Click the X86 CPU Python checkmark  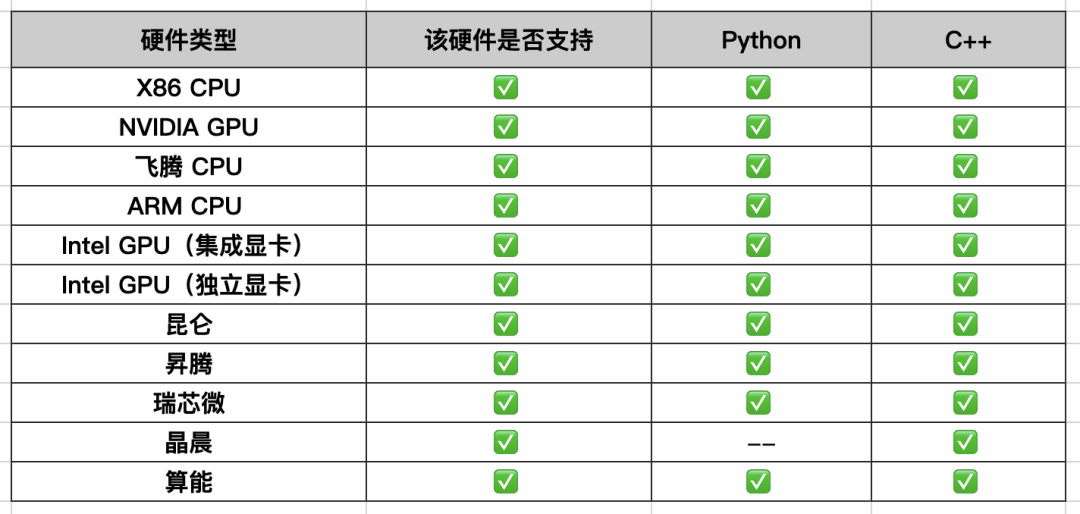click(758, 88)
